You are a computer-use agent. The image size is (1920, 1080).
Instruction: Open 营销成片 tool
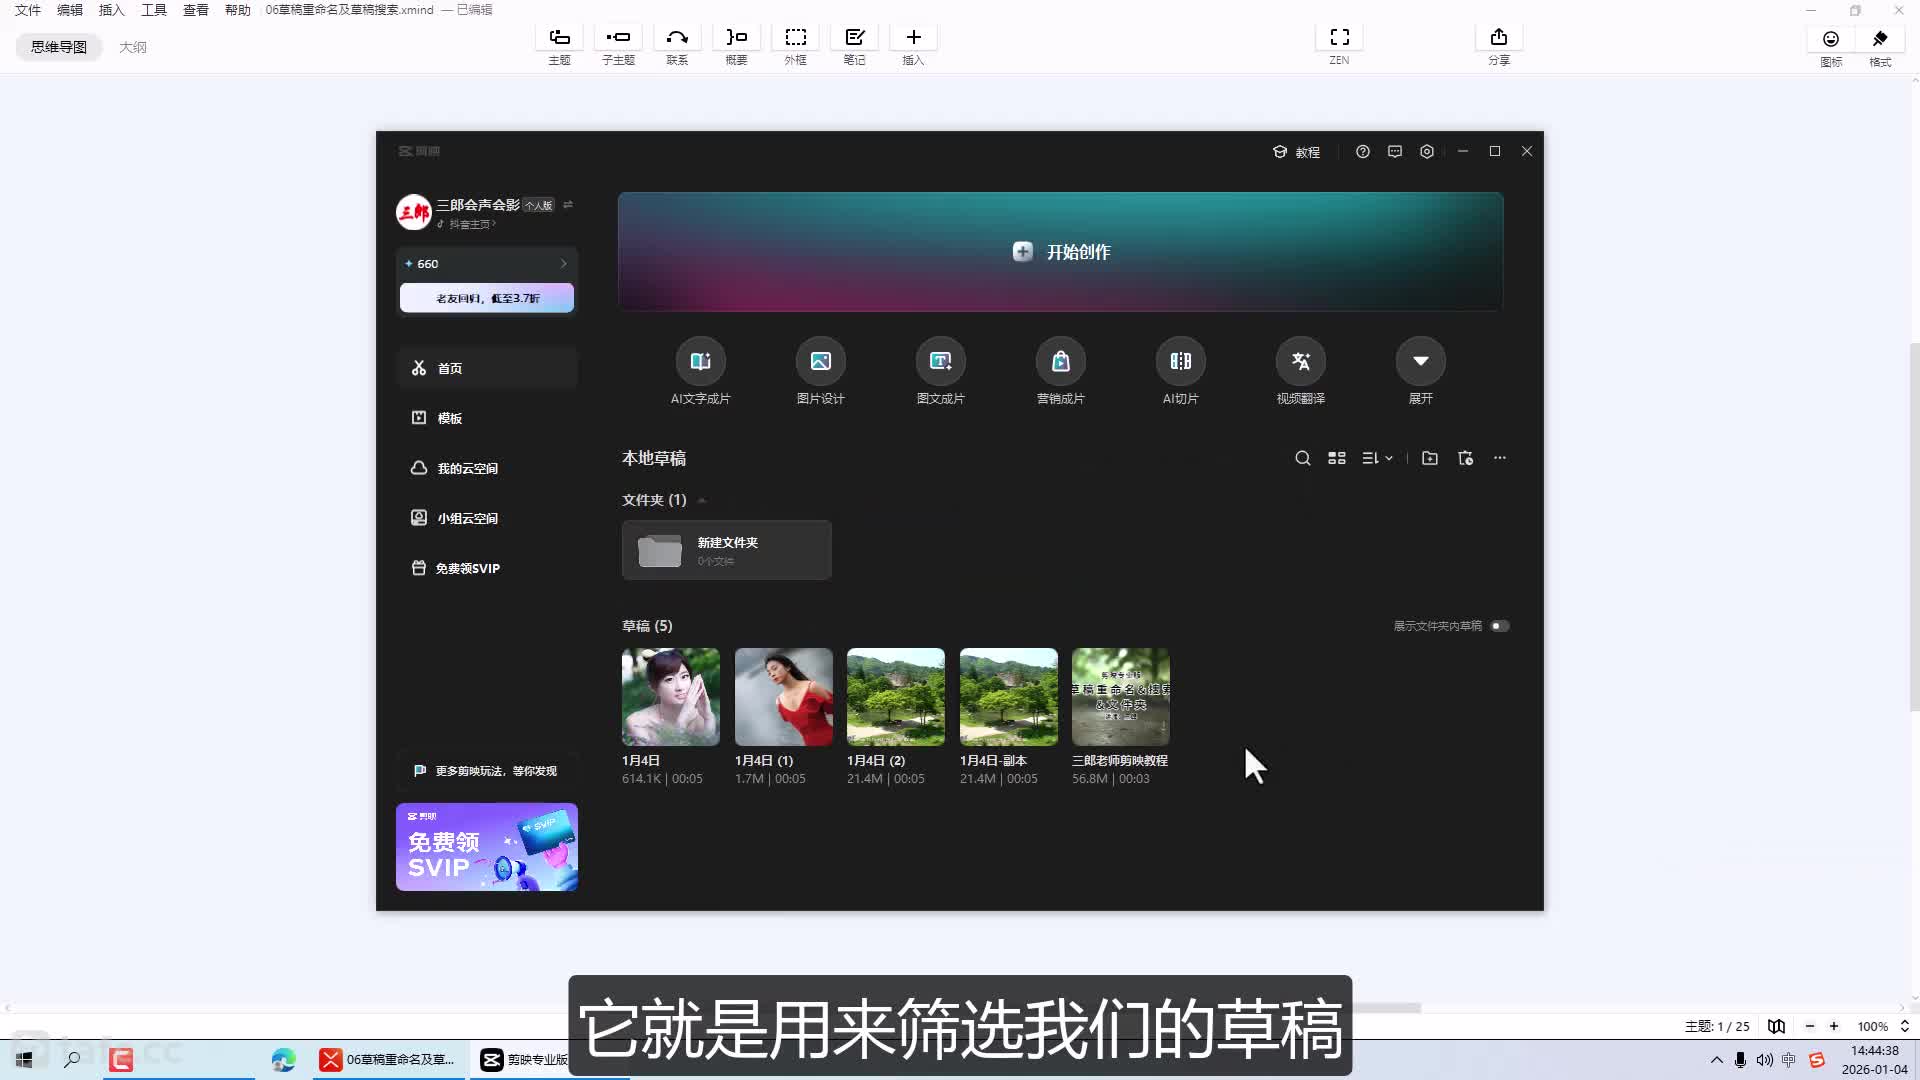tap(1060, 362)
